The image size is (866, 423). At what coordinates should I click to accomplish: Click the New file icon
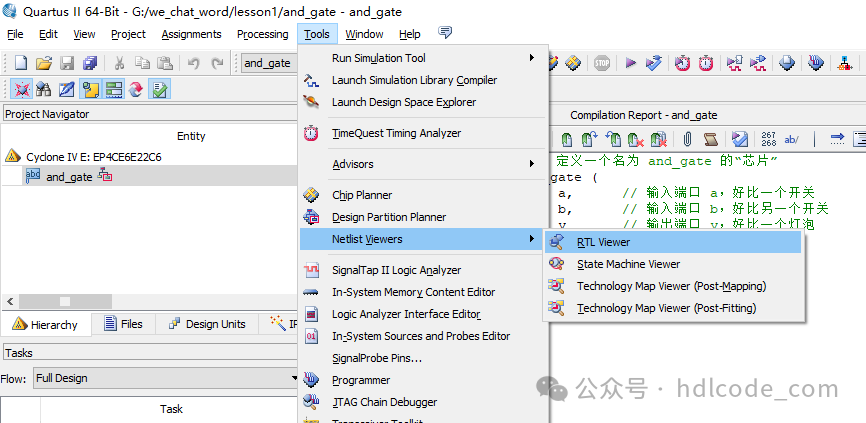[x=20, y=63]
